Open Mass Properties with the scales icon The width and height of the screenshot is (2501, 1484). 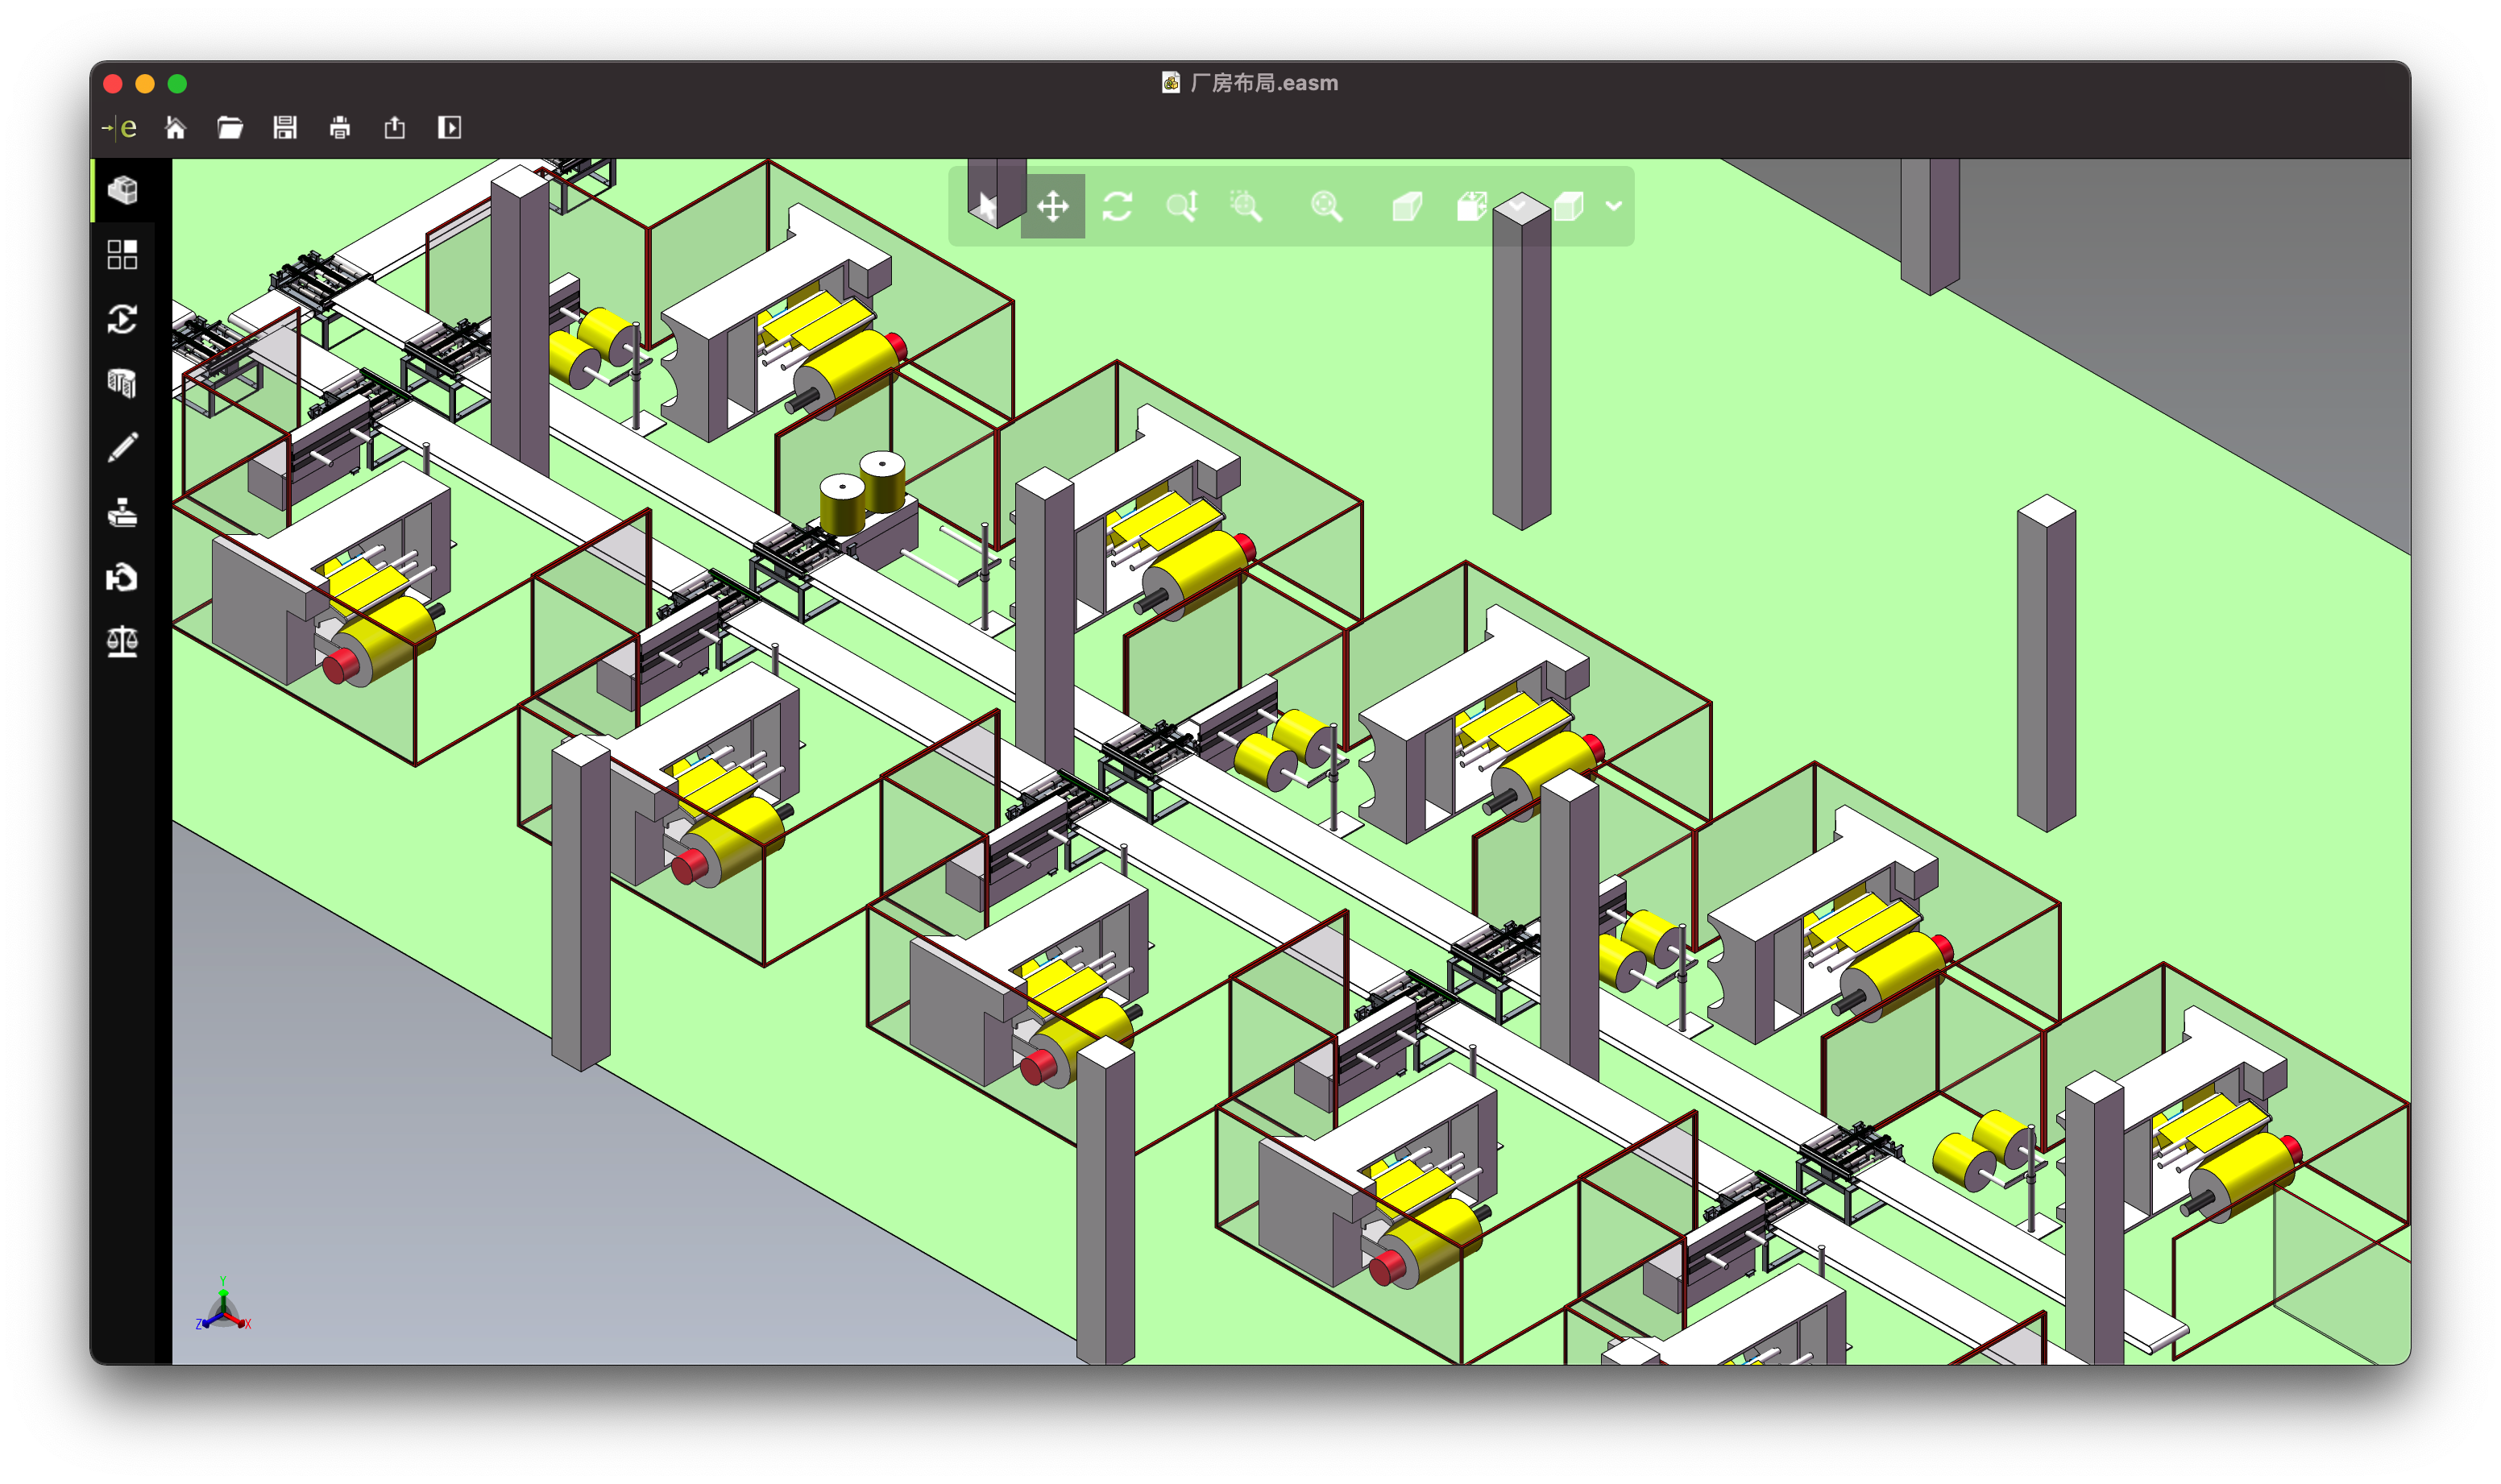click(122, 641)
